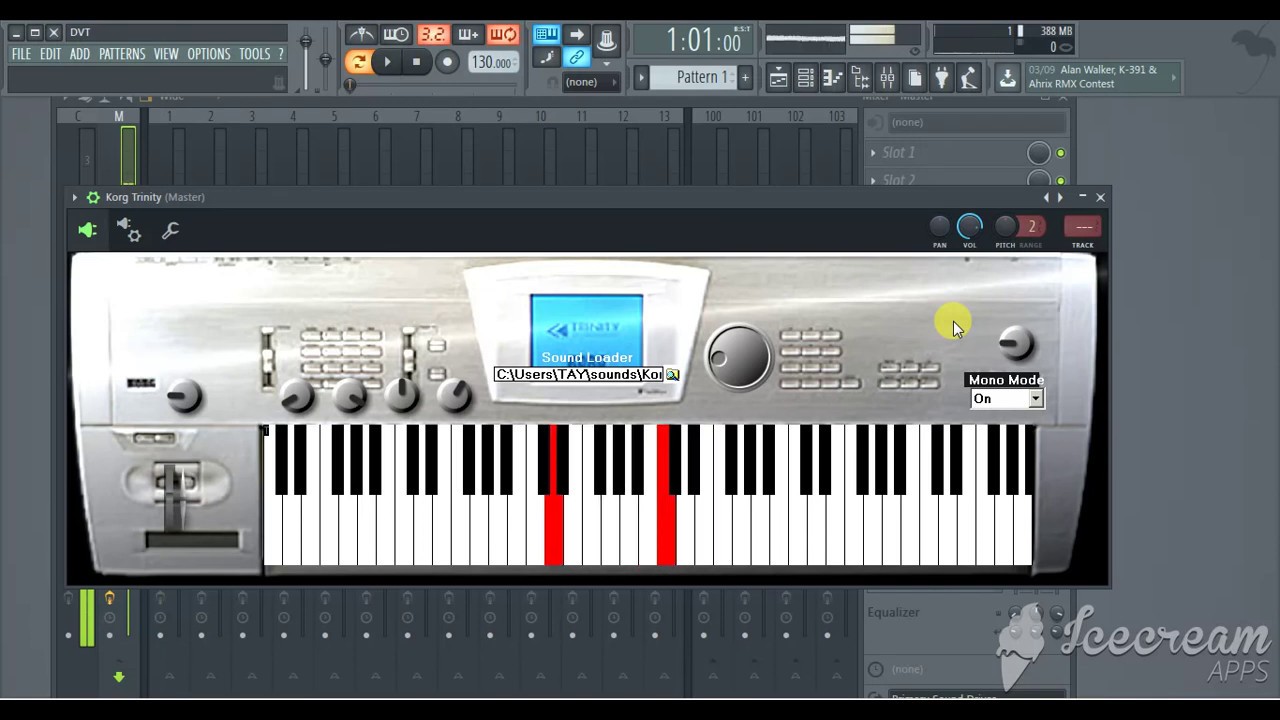This screenshot has width=1280, height=720.
Task: Expand the news panel arrow
Action: [x=1173, y=77]
